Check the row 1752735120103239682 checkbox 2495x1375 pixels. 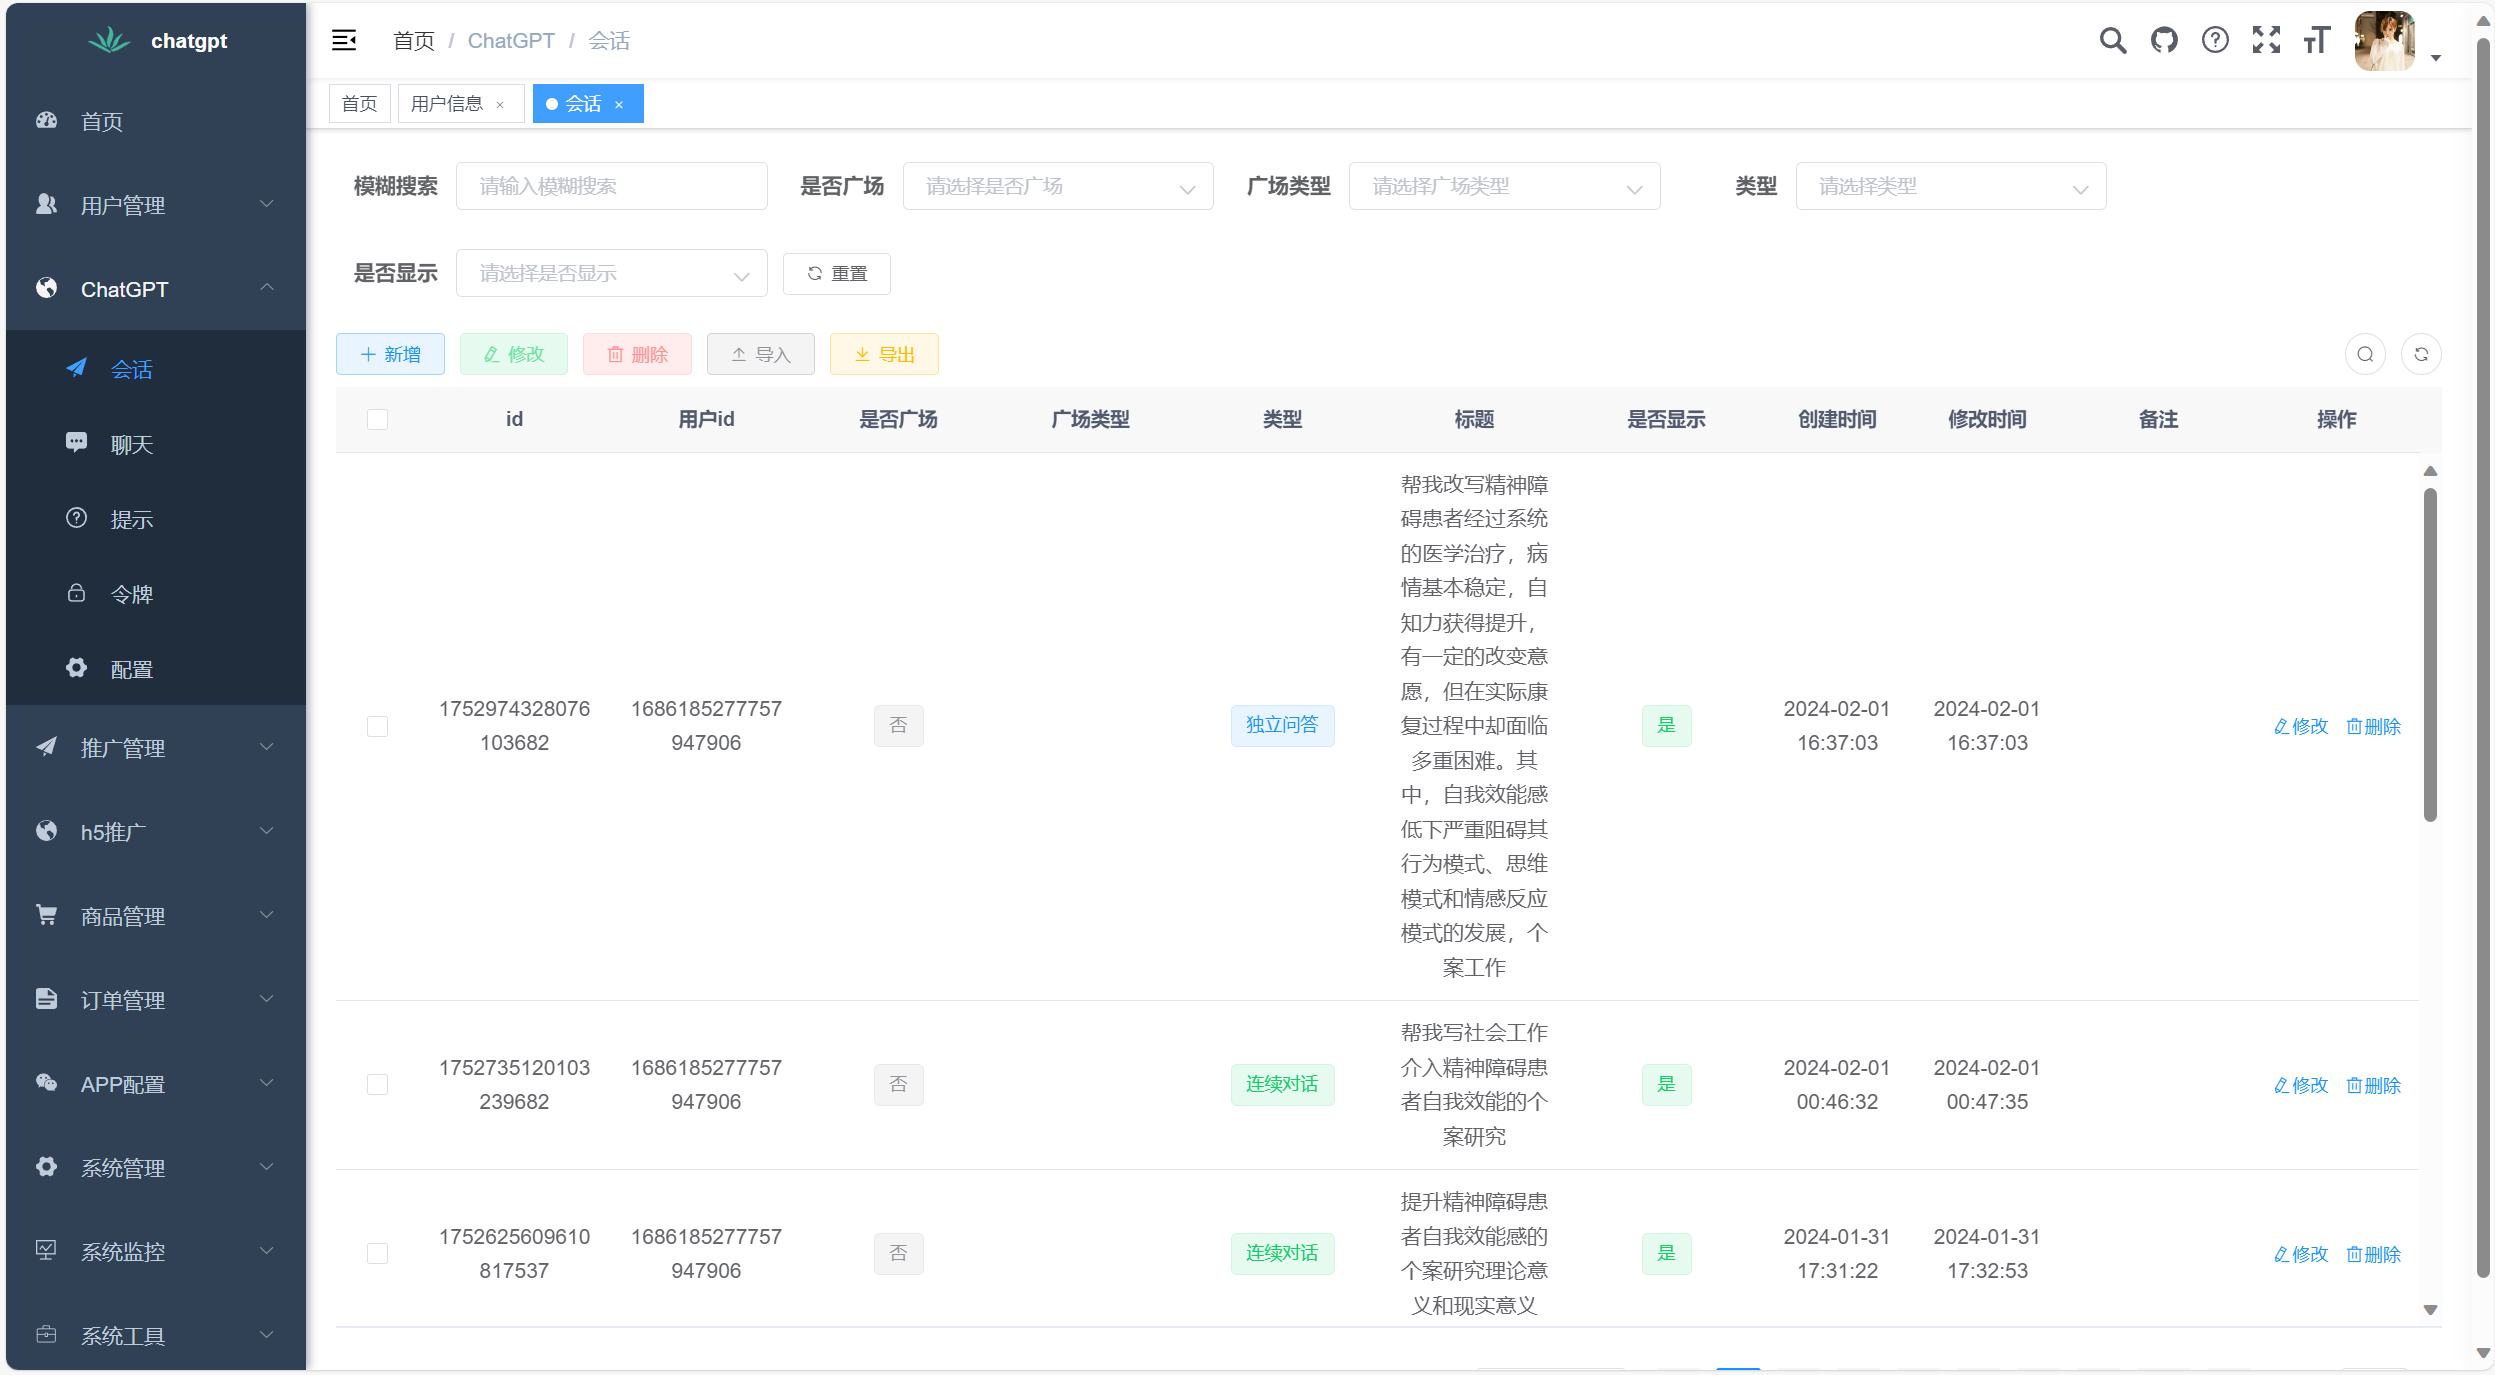pyautogui.click(x=377, y=1085)
